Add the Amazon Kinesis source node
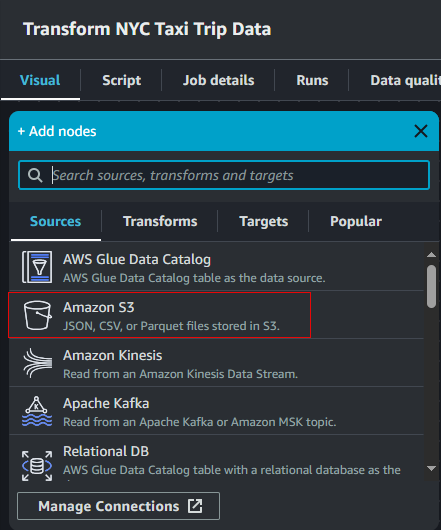The image size is (441, 530). [x=216, y=363]
